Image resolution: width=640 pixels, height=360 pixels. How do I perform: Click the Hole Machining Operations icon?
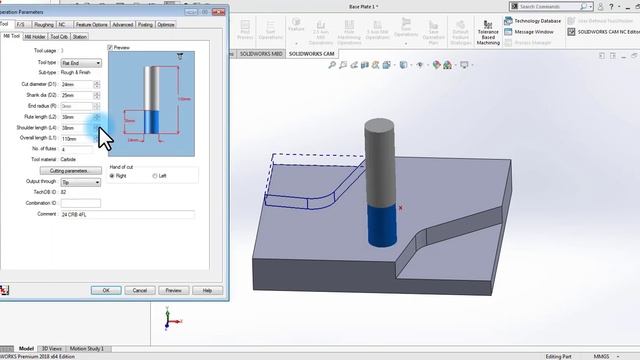[x=349, y=32]
